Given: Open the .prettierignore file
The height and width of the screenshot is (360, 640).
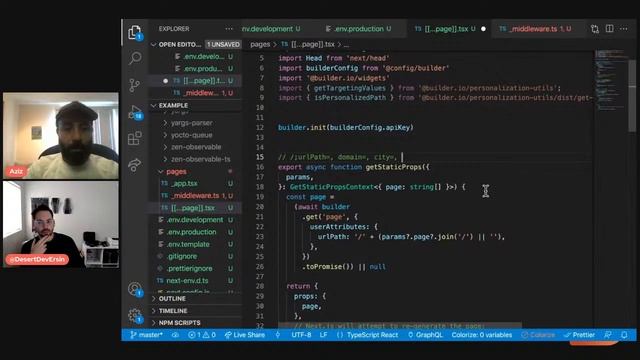Looking at the screenshot, I should pos(189,269).
